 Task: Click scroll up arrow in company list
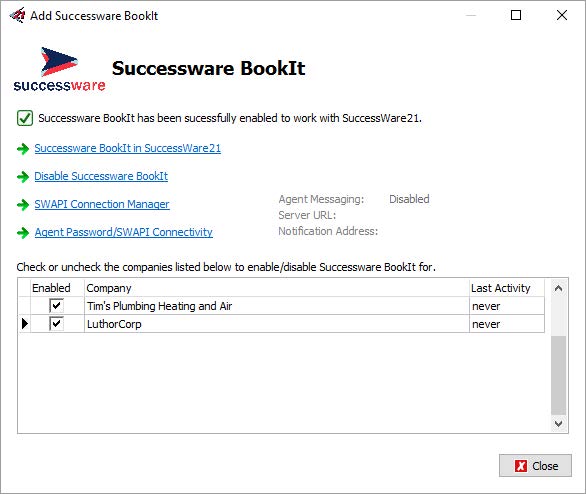click(558, 288)
